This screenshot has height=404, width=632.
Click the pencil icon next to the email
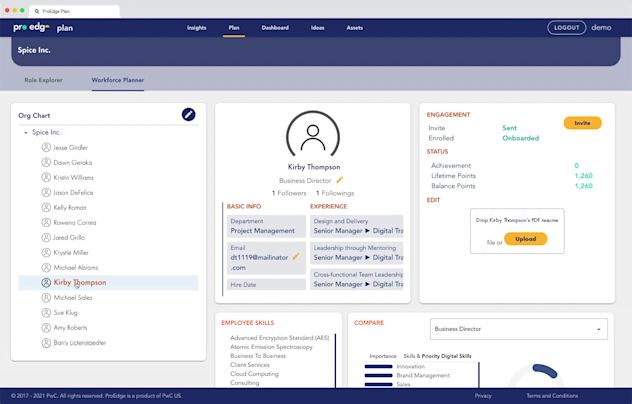pyautogui.click(x=296, y=256)
